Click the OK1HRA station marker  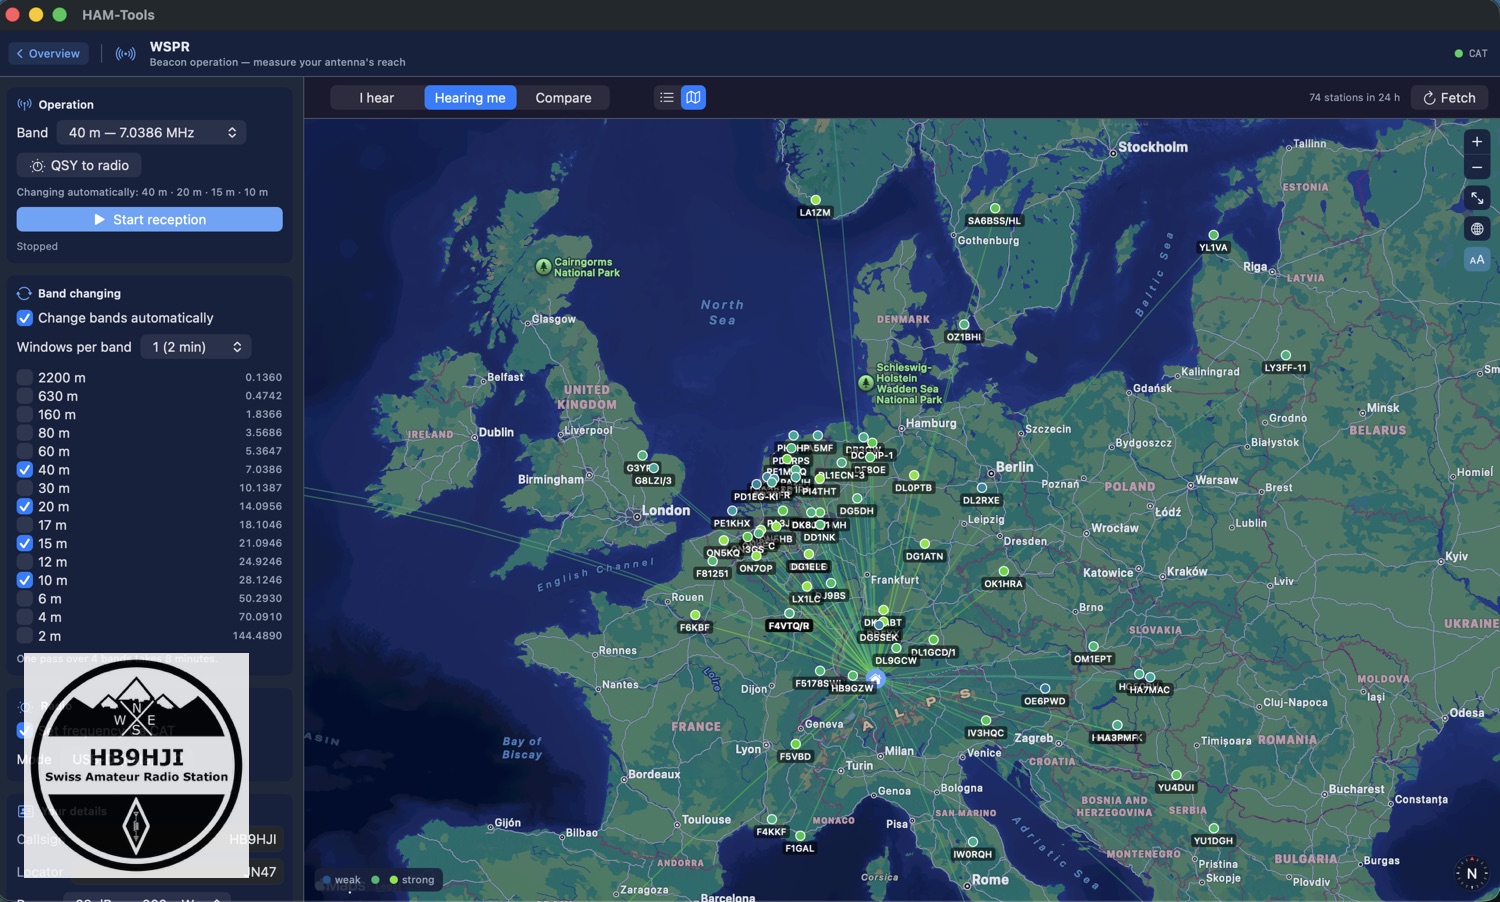click(1004, 572)
